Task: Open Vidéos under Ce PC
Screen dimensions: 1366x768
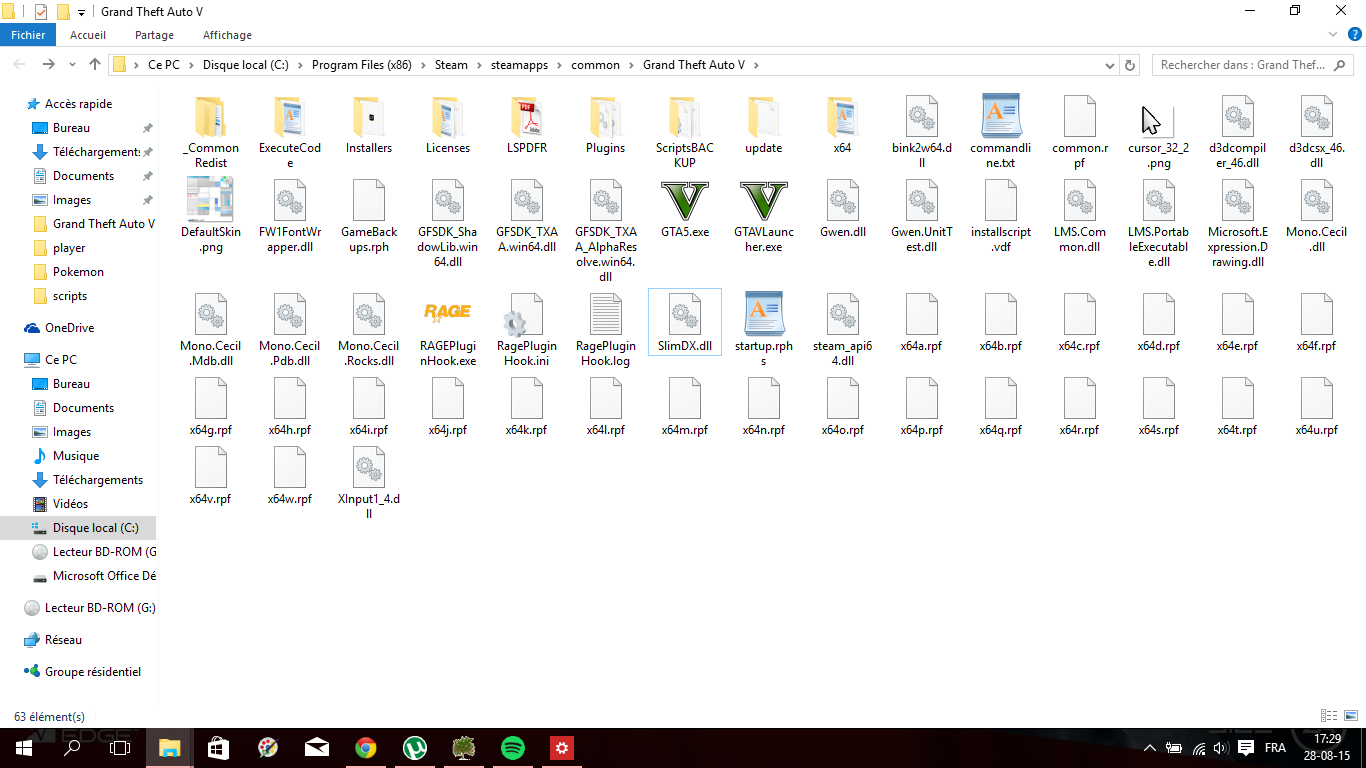Action: (x=71, y=504)
